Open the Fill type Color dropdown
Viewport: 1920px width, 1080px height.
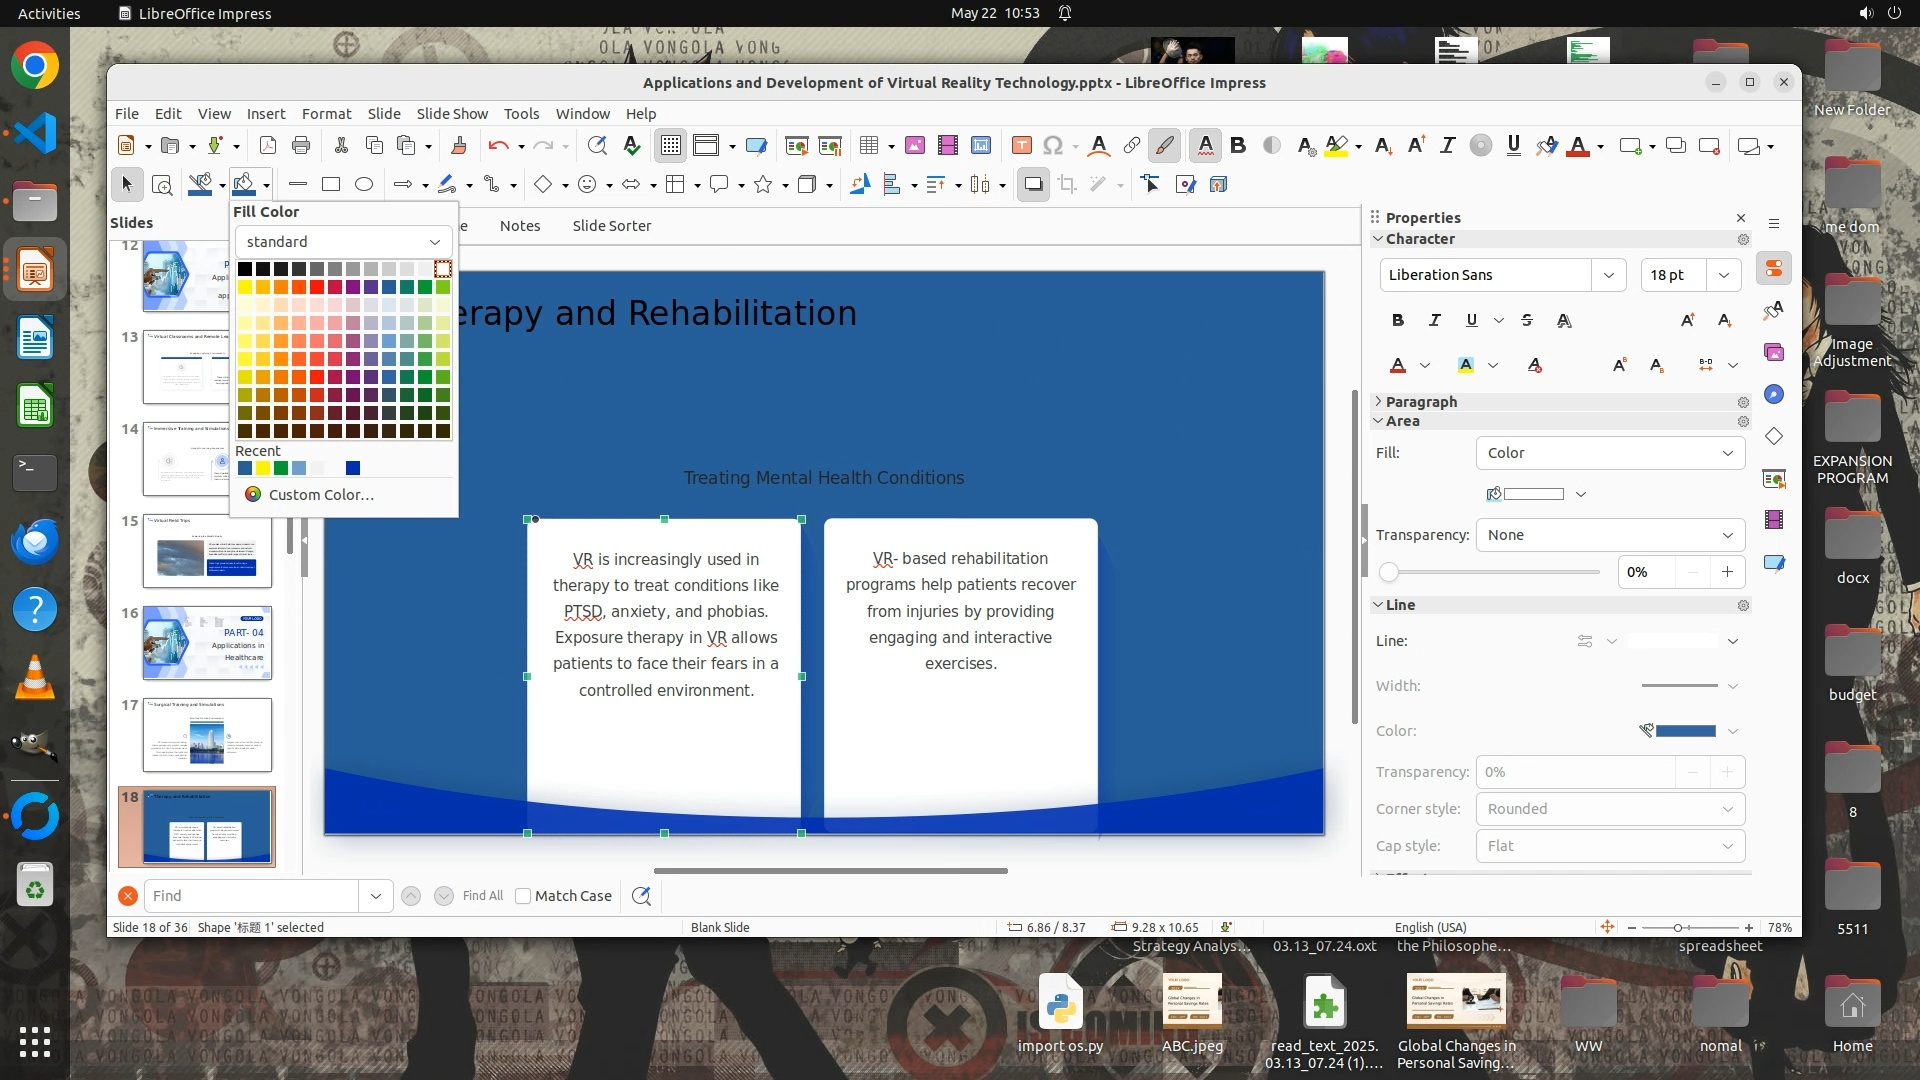tap(1609, 453)
